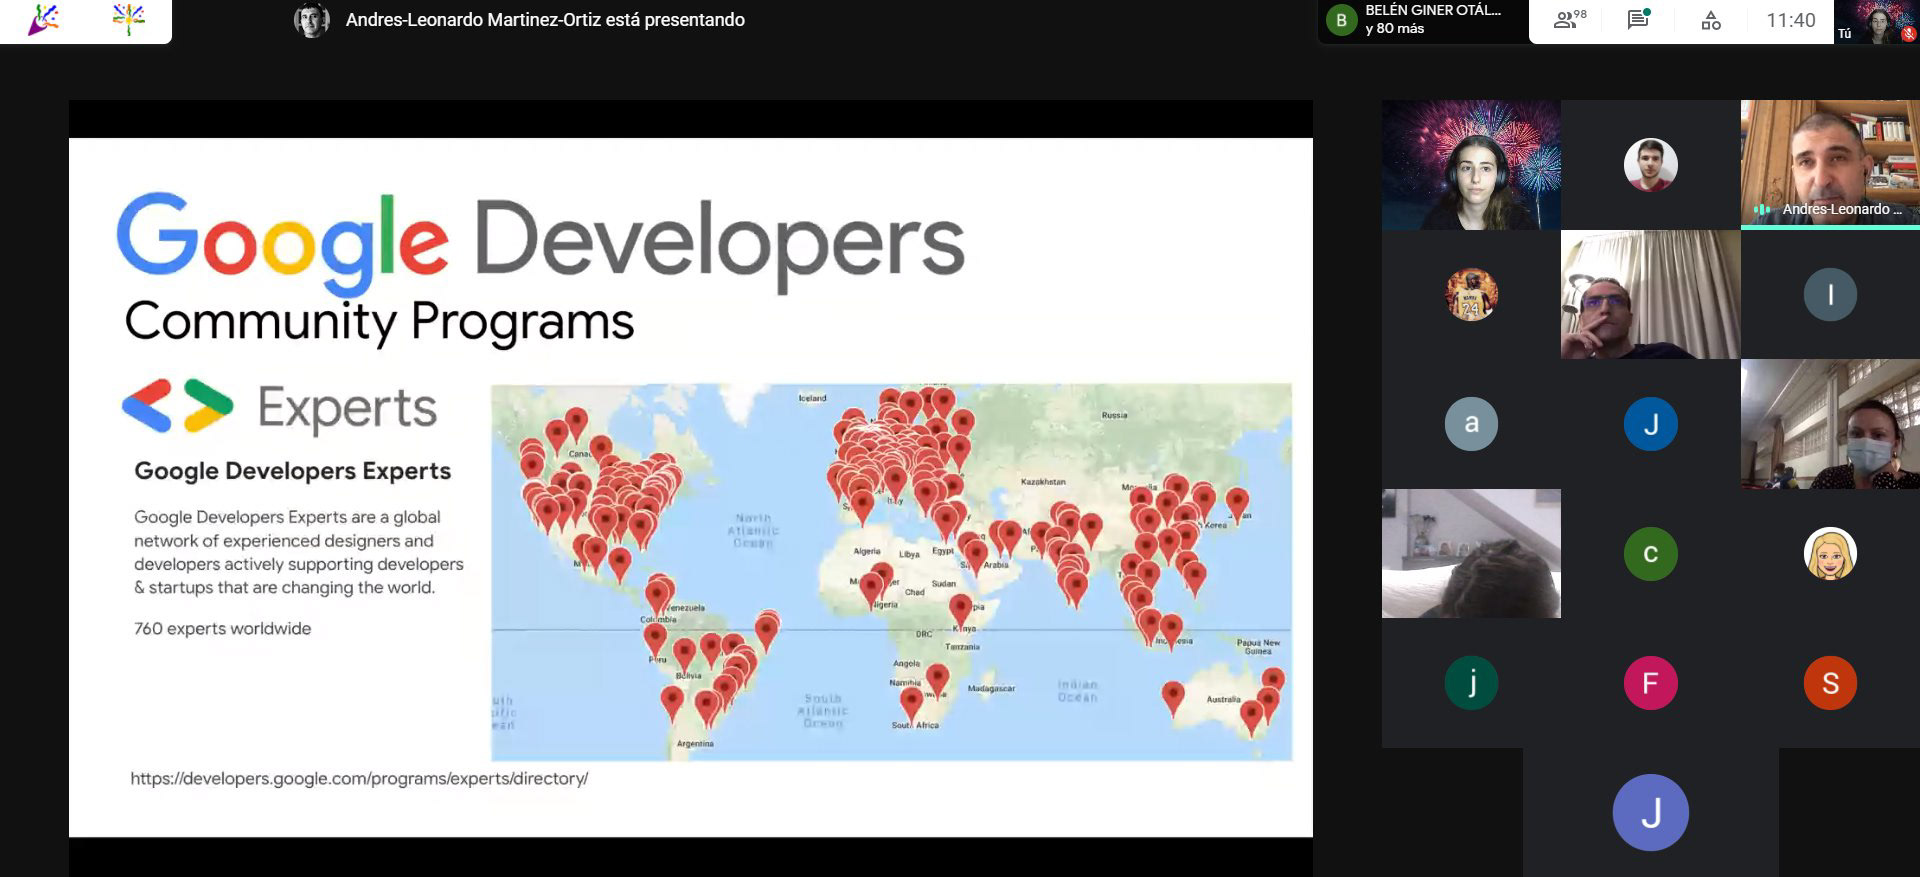Select the basketball jersey 24 avatar

1471,294
